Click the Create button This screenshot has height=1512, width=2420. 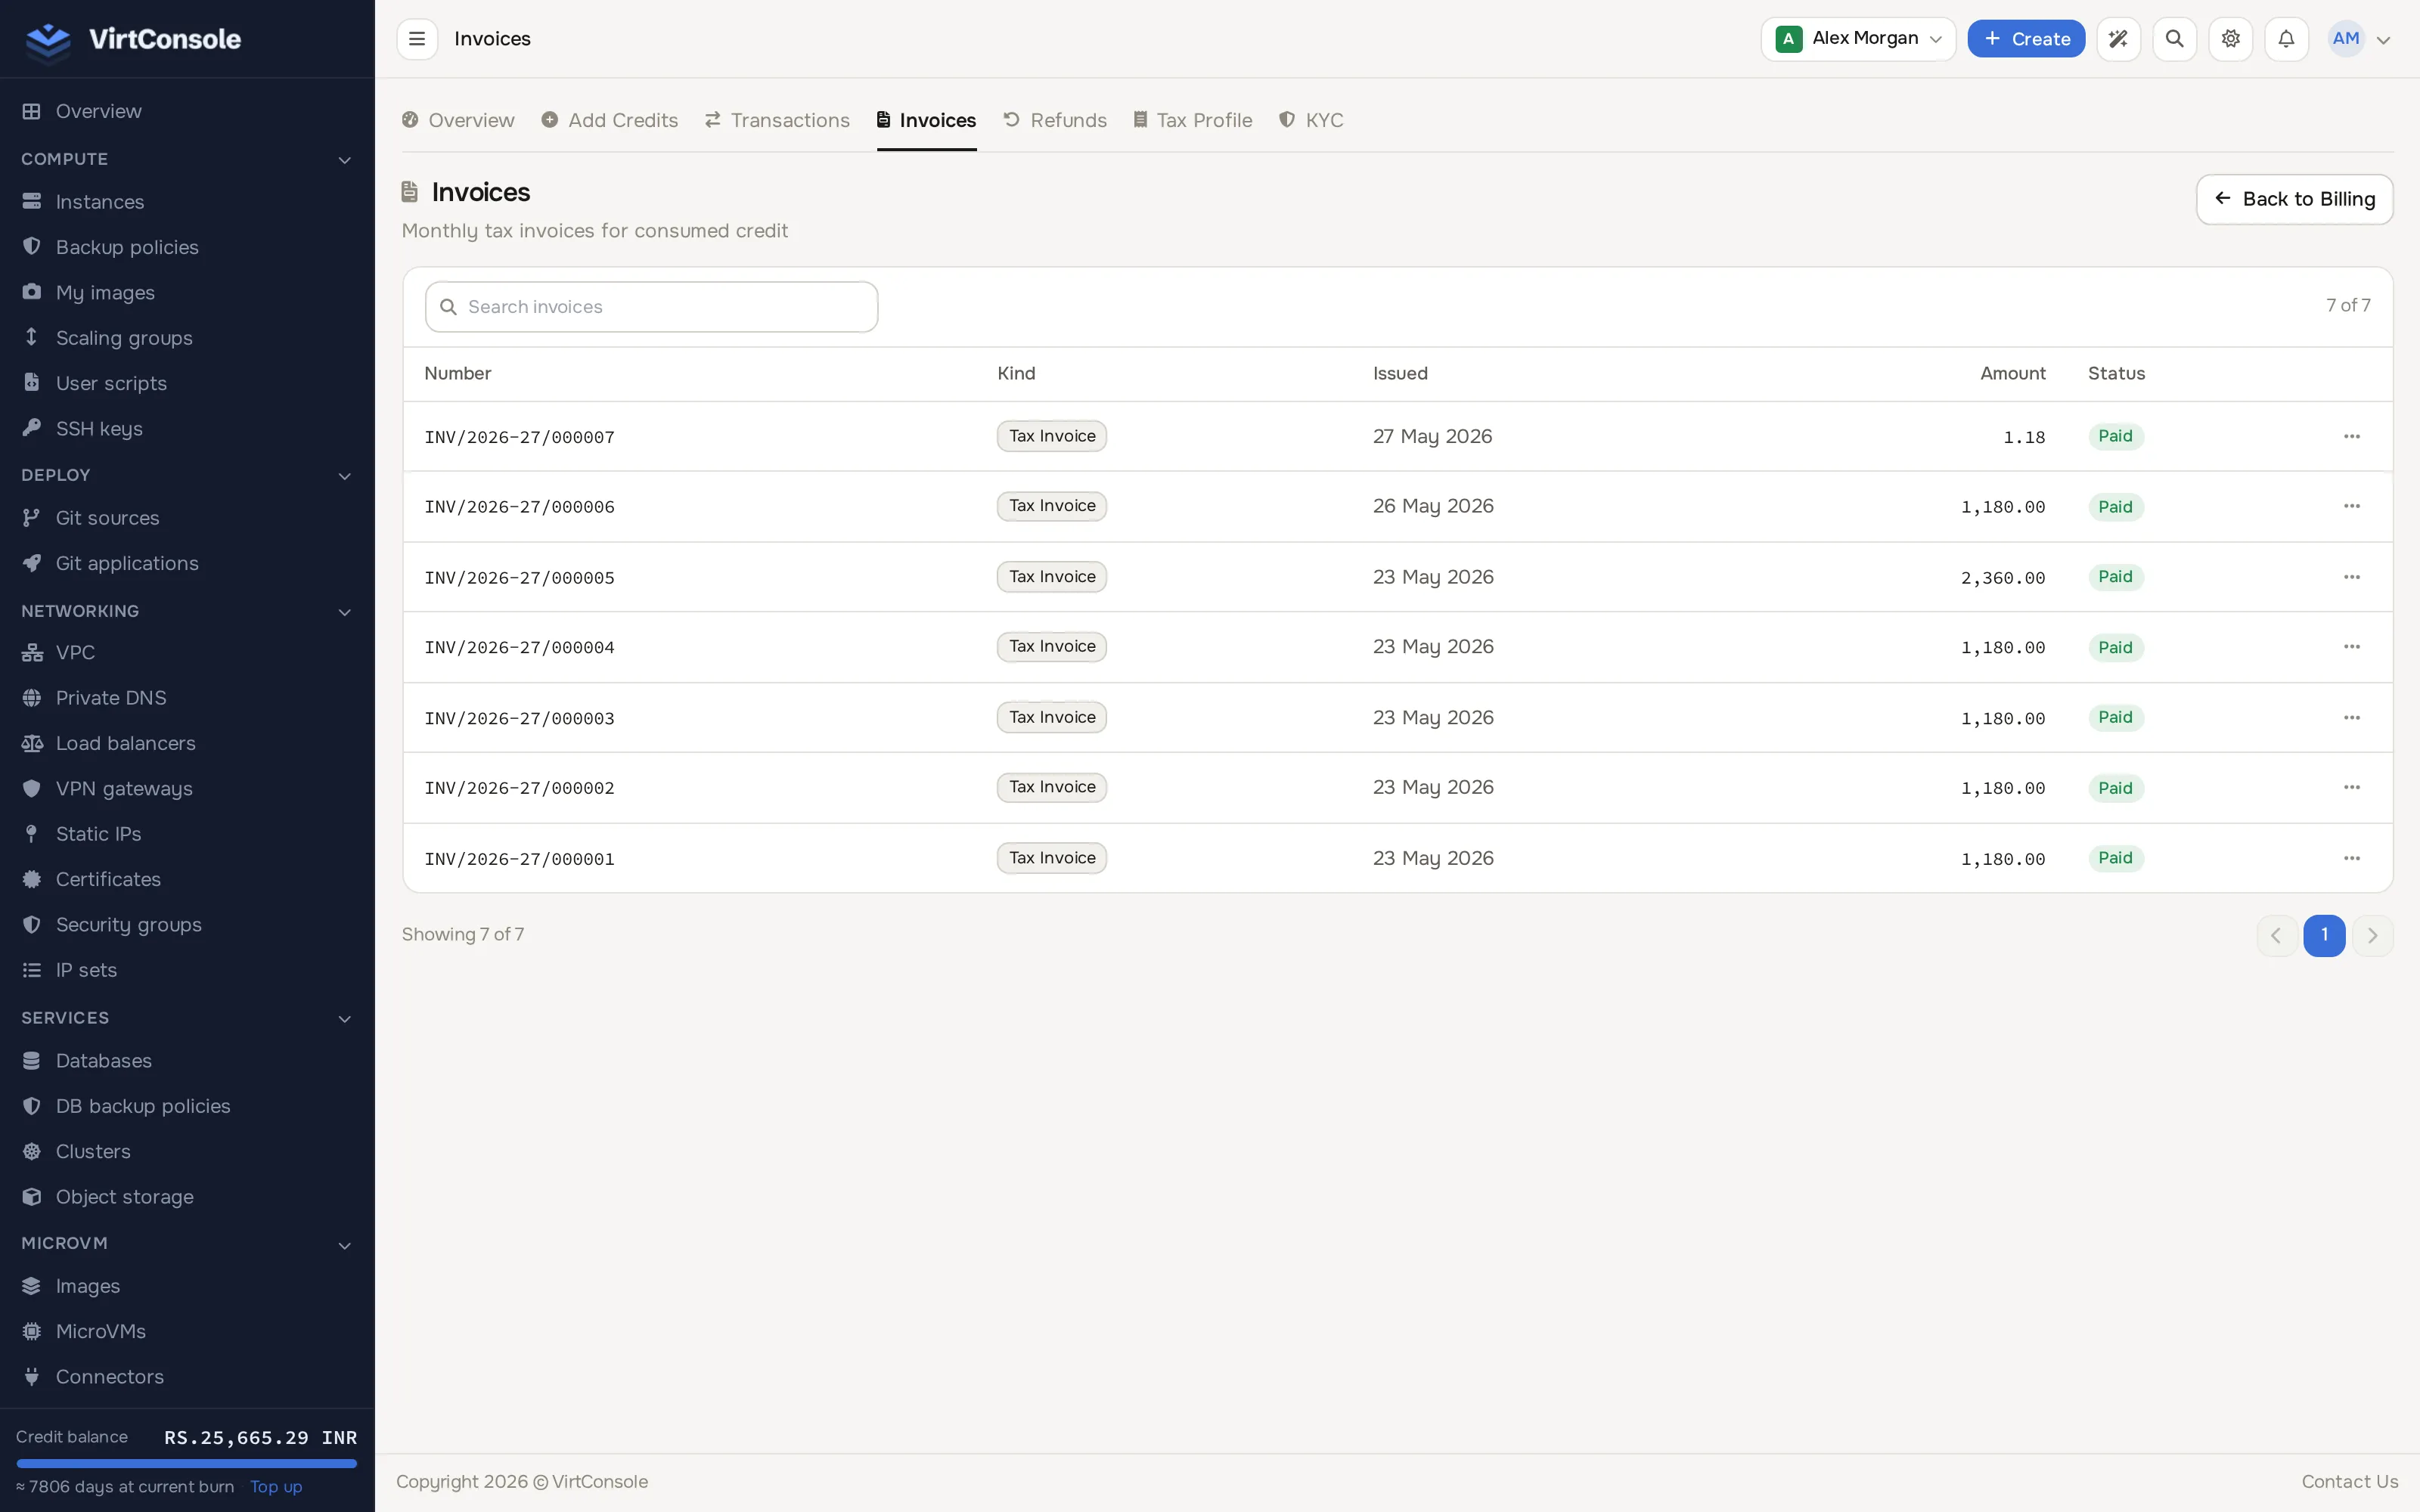point(2026,39)
